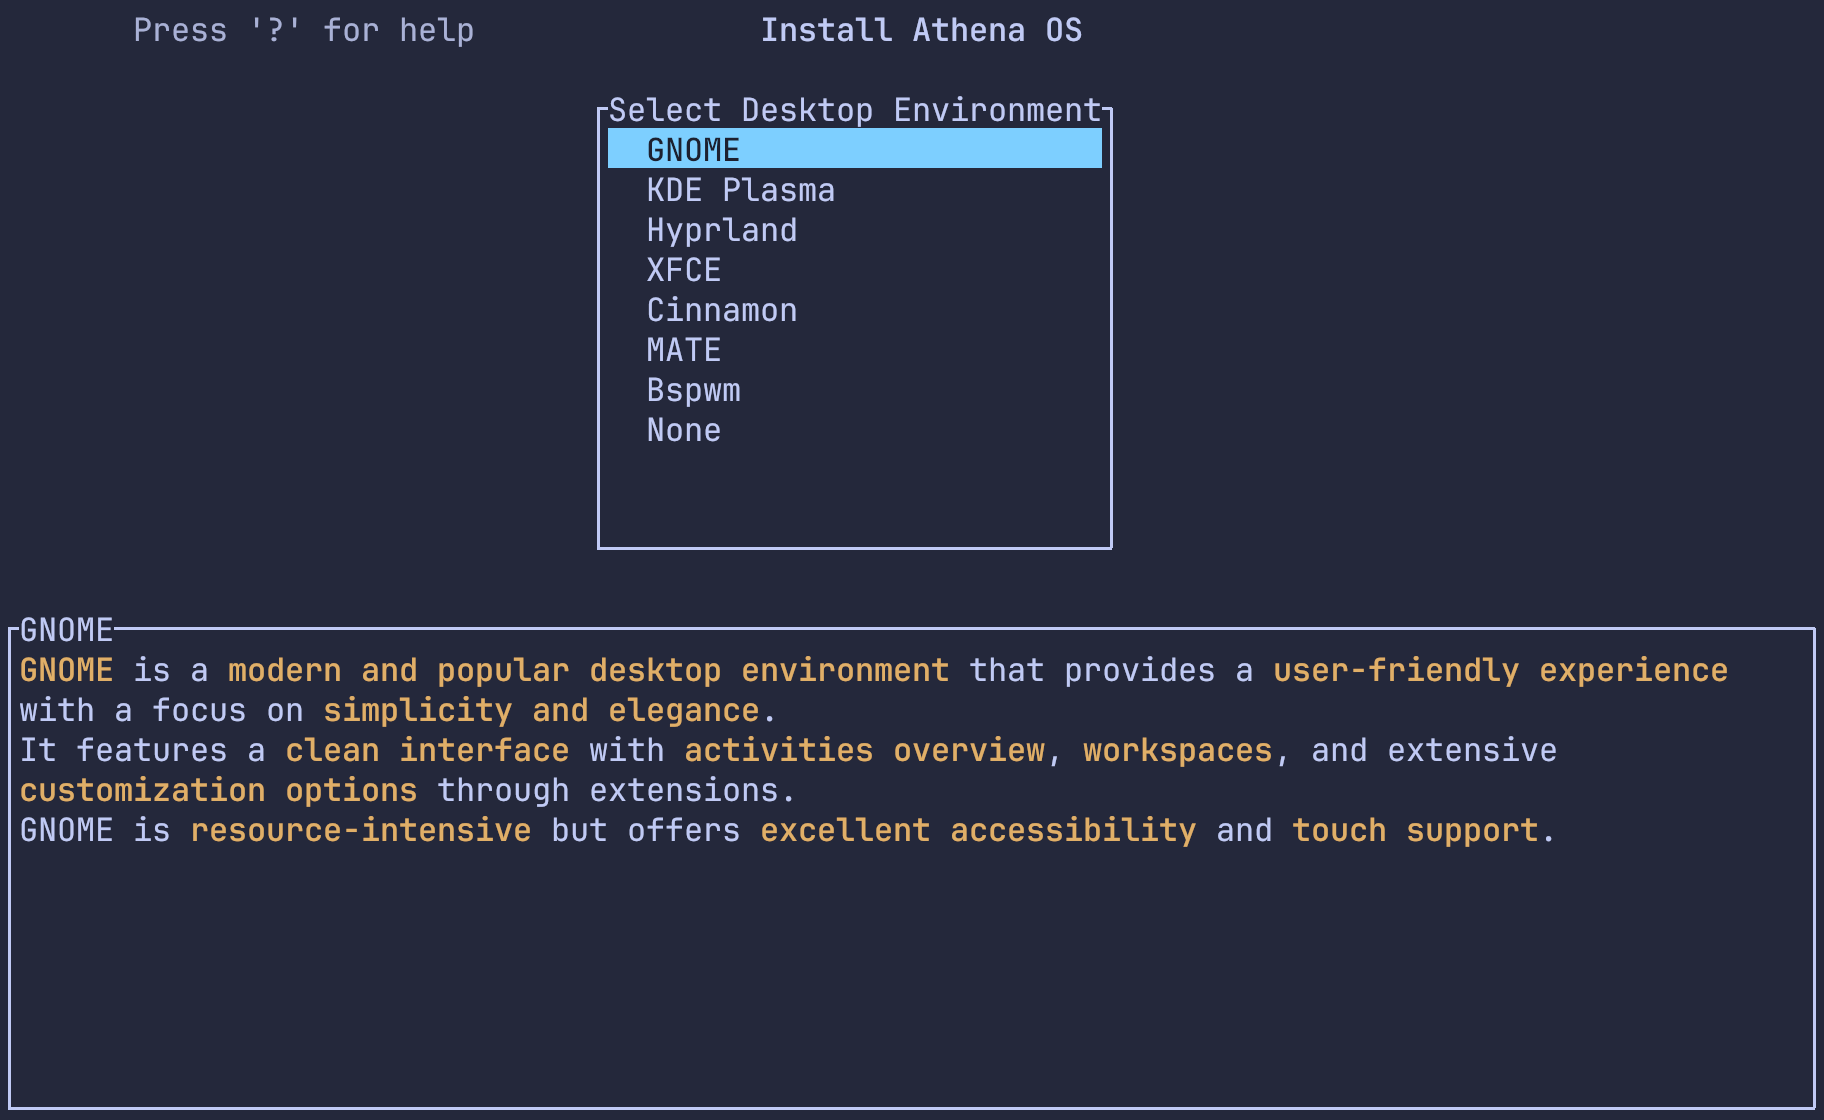Select the MATE list entry
The height and width of the screenshot is (1120, 1824).
(683, 350)
